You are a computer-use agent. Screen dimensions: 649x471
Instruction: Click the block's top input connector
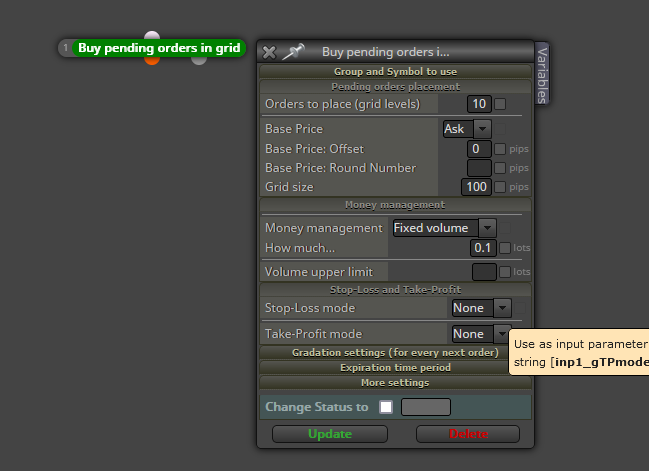[x=152, y=35]
